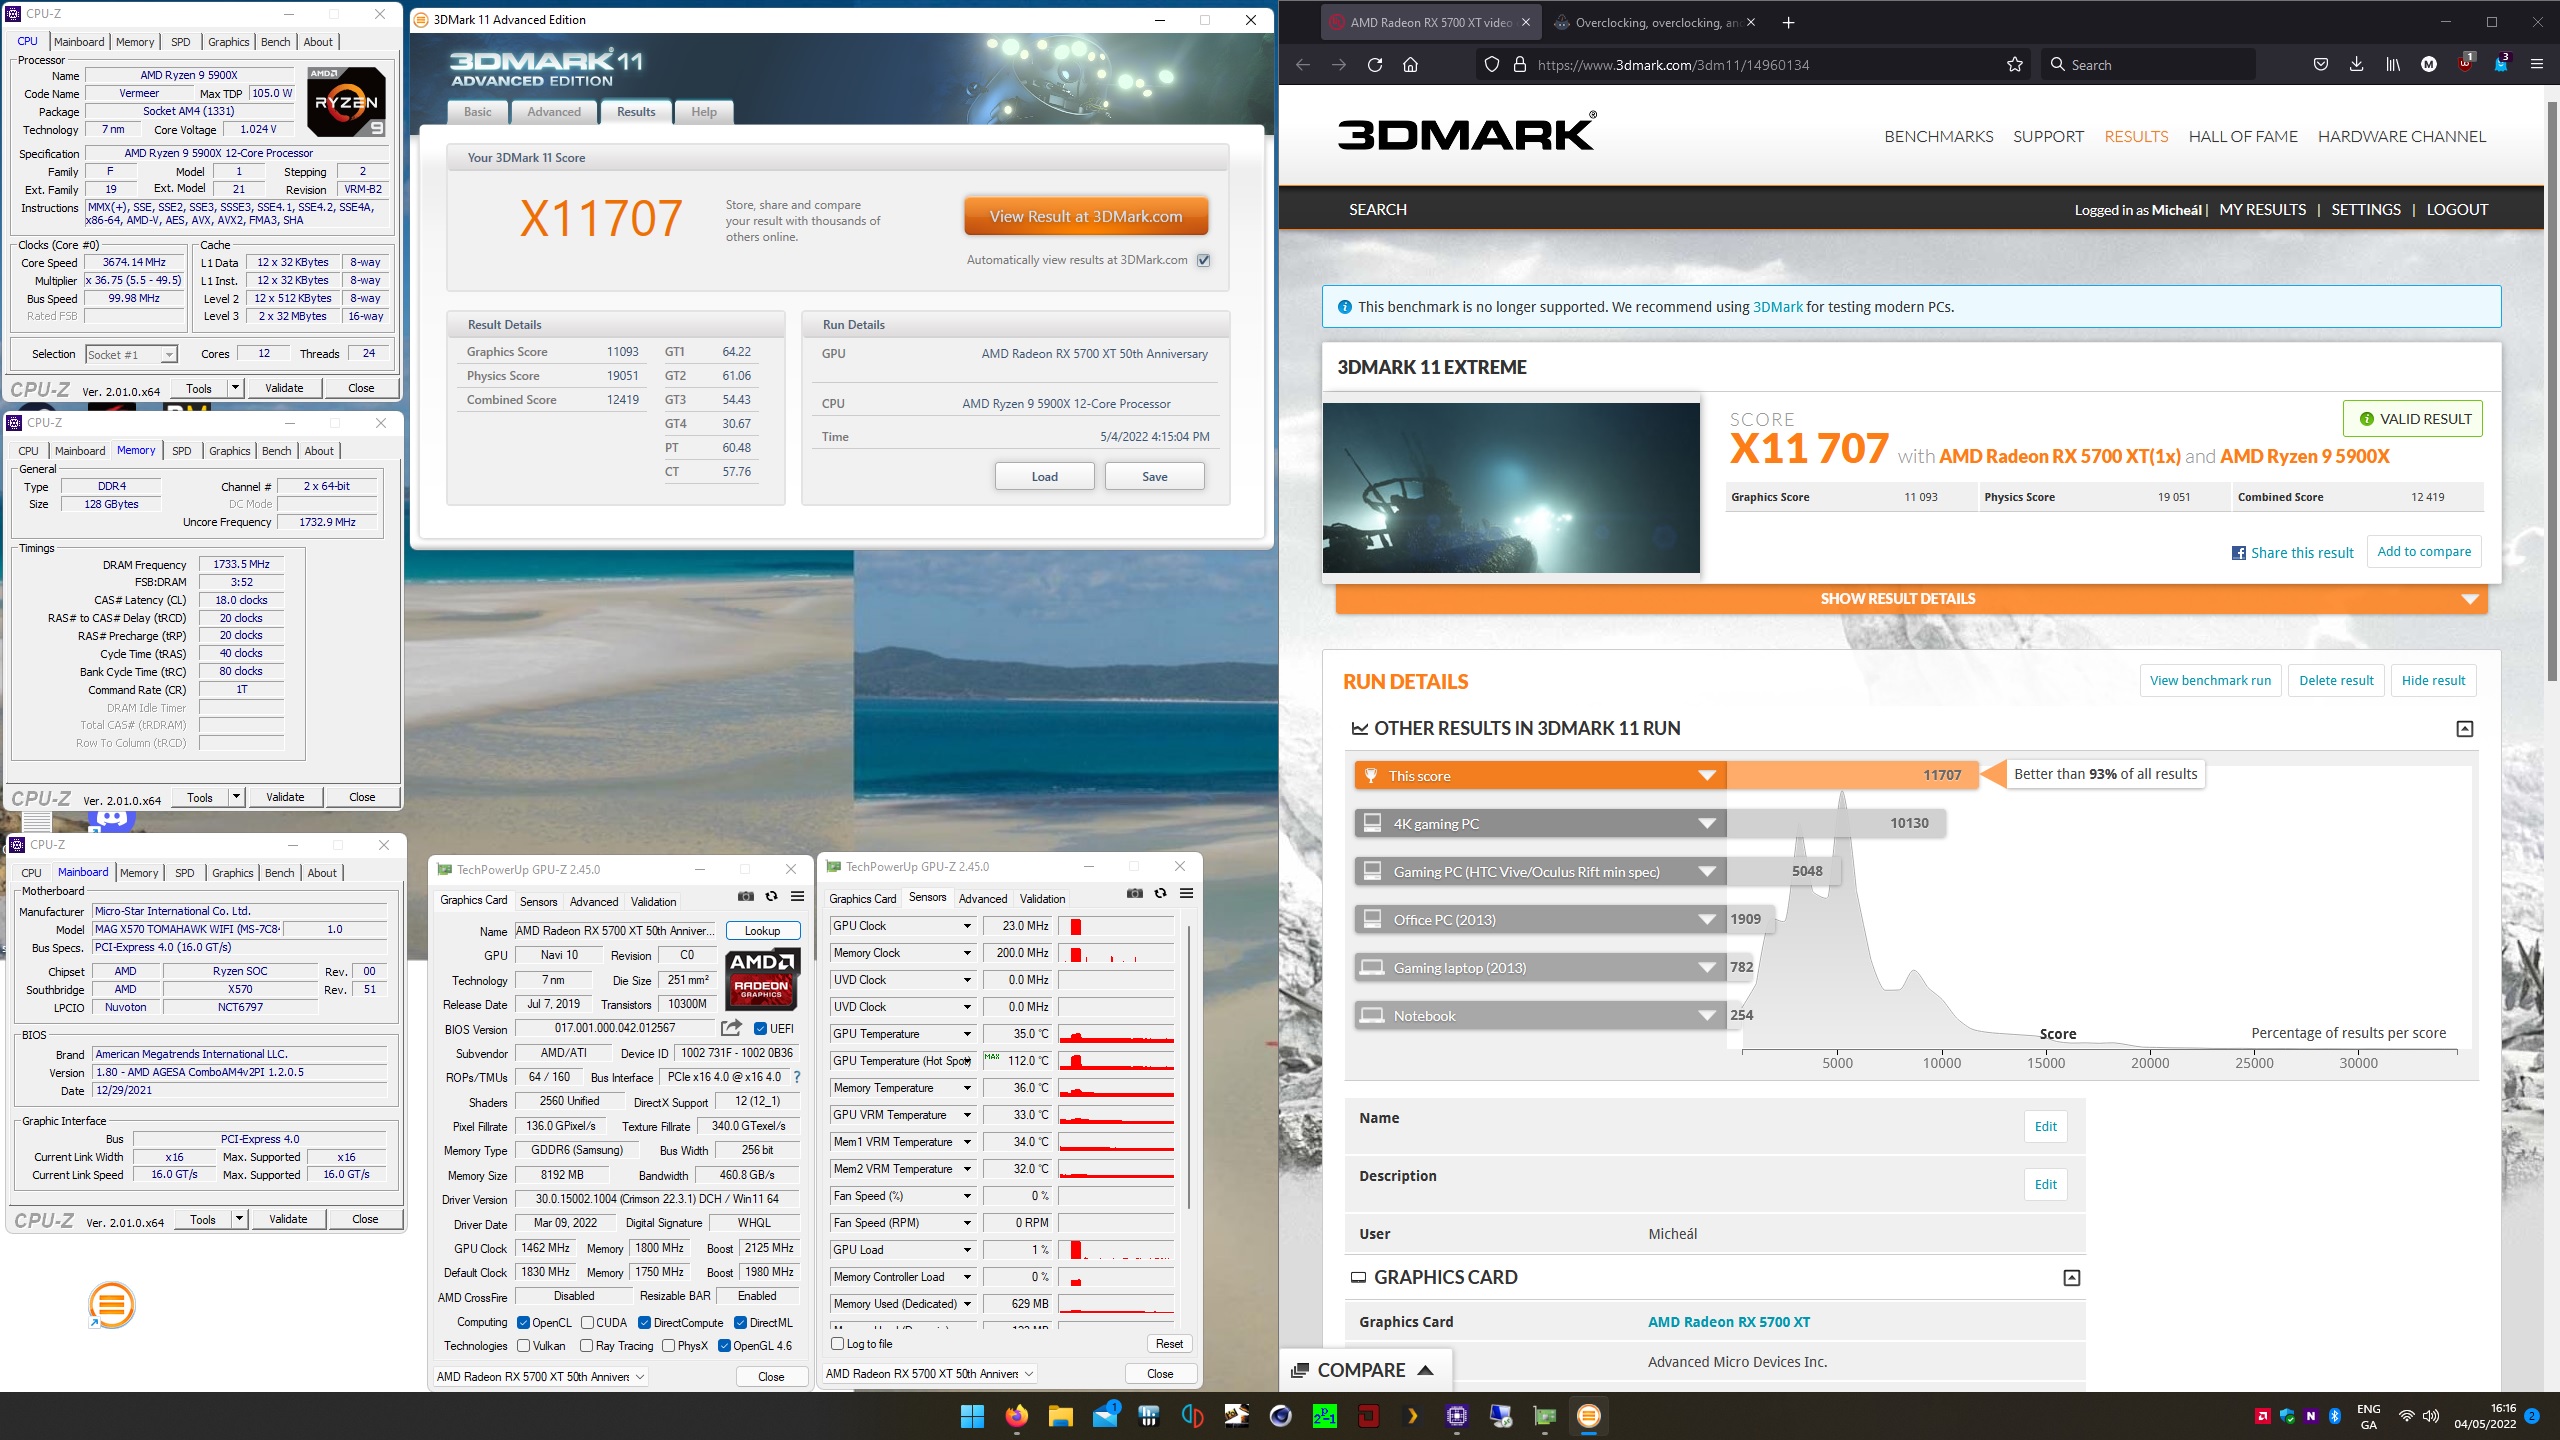Share the BIOS file via export icon
The image size is (2560, 1440).
pos(731,1028)
